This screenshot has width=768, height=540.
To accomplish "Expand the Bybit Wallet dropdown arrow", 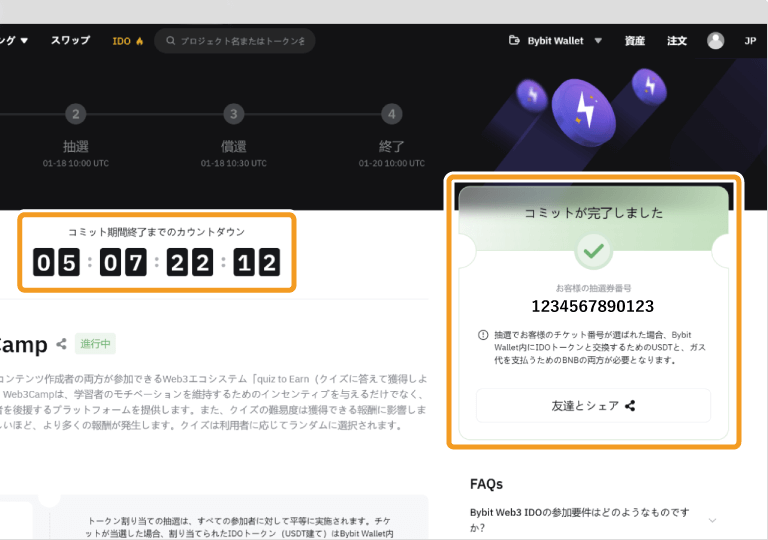I will (598, 41).
